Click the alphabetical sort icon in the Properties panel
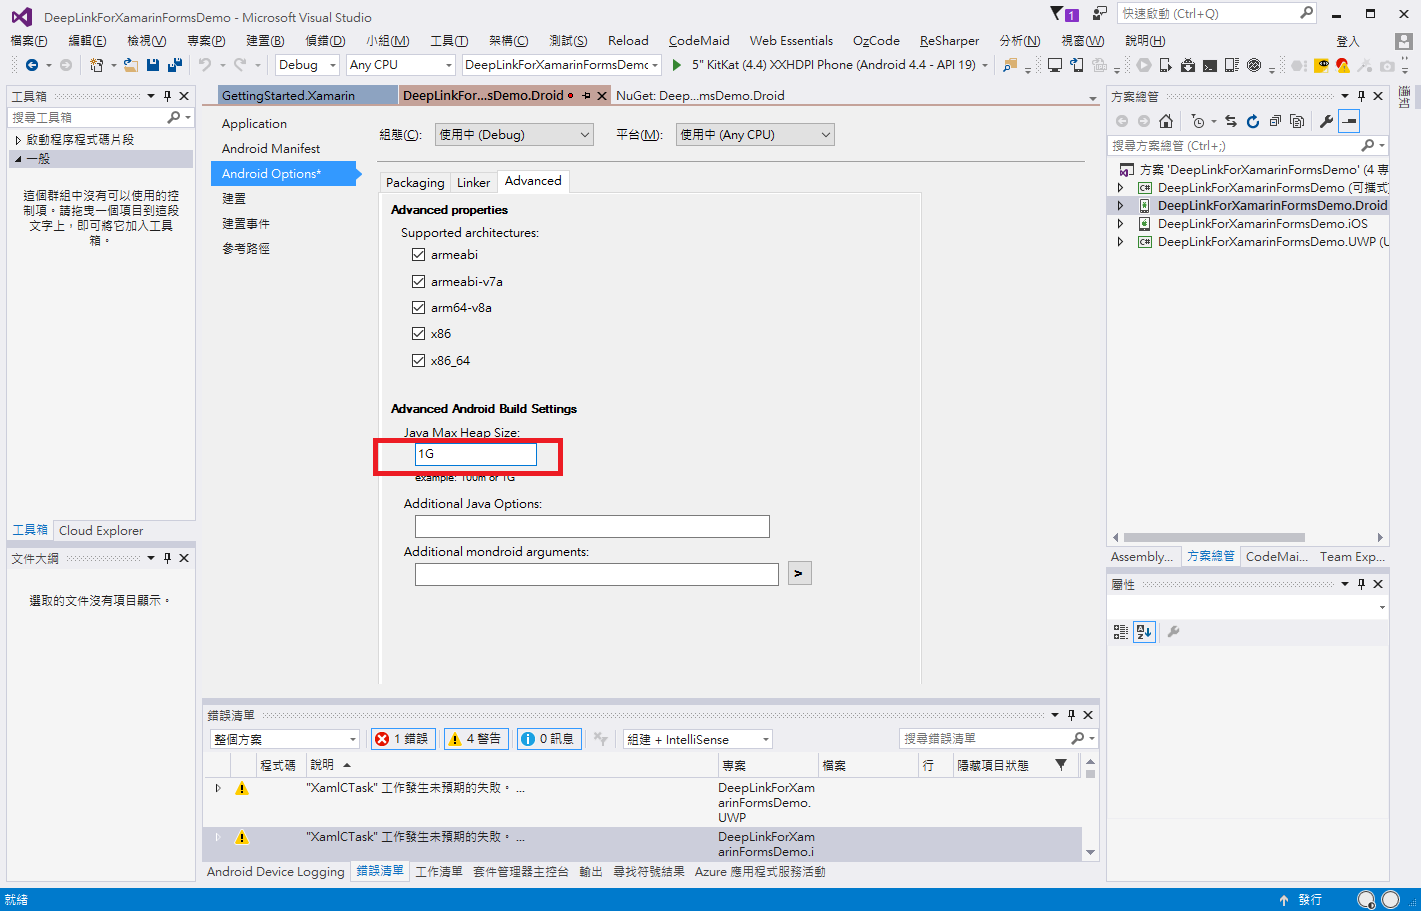Image resolution: width=1421 pixels, height=911 pixels. [1145, 632]
